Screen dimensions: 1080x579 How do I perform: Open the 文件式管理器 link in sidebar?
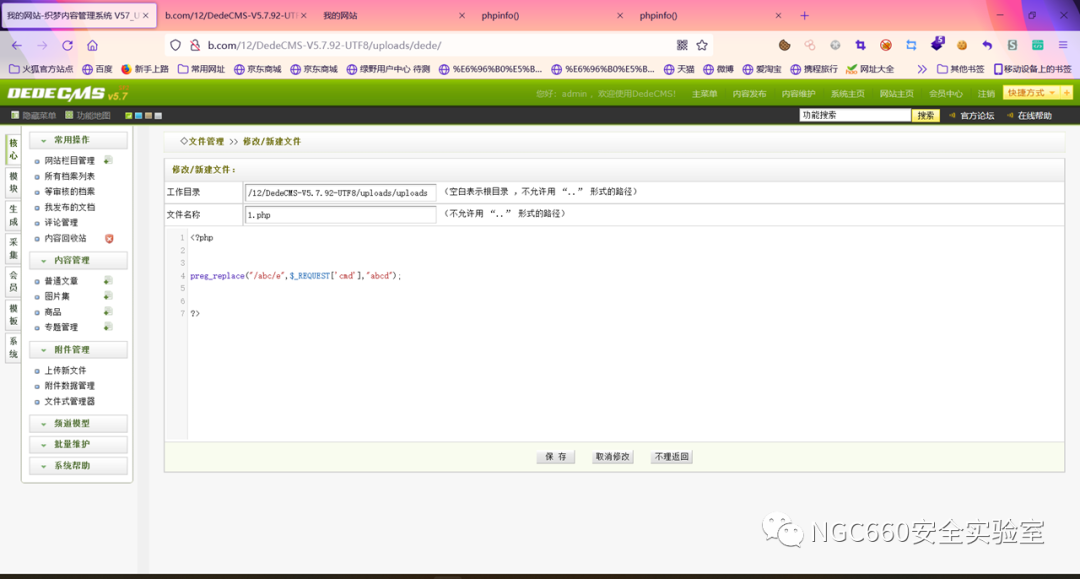70,401
